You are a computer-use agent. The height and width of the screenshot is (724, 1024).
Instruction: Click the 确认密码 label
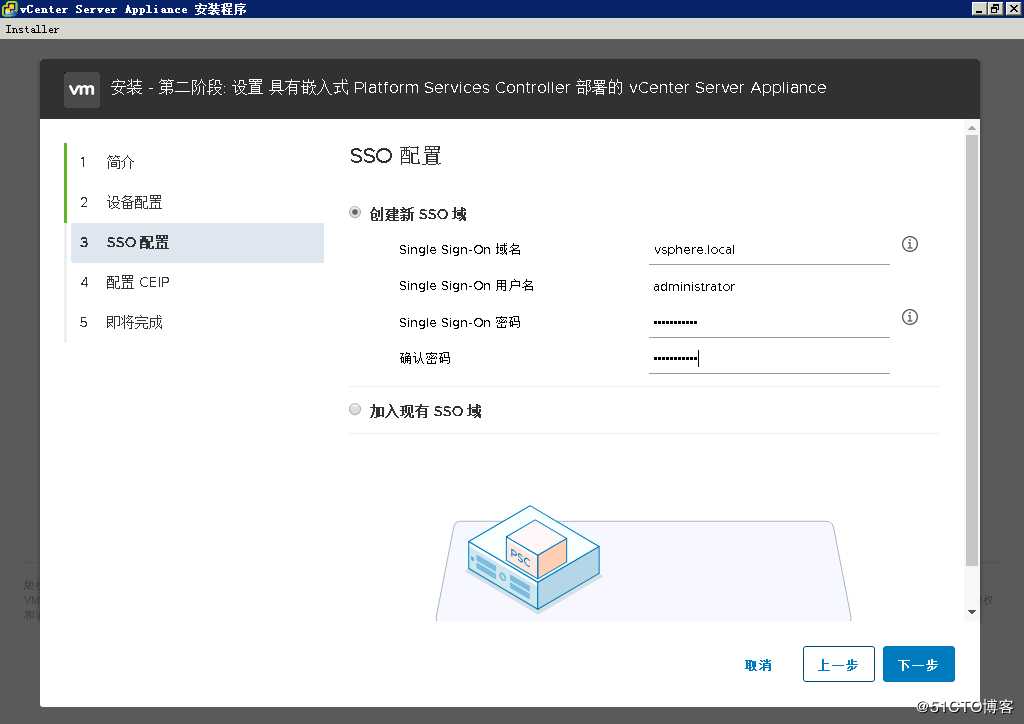point(424,358)
